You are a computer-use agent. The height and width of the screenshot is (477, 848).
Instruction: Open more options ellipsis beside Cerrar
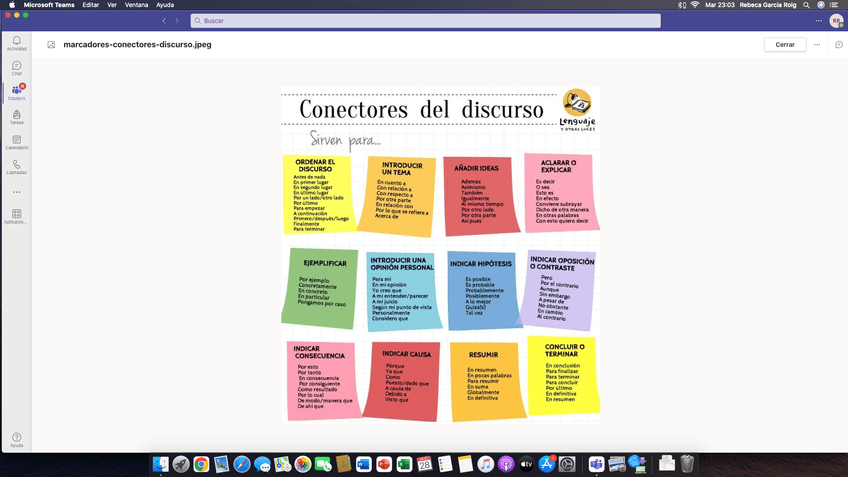[817, 45]
